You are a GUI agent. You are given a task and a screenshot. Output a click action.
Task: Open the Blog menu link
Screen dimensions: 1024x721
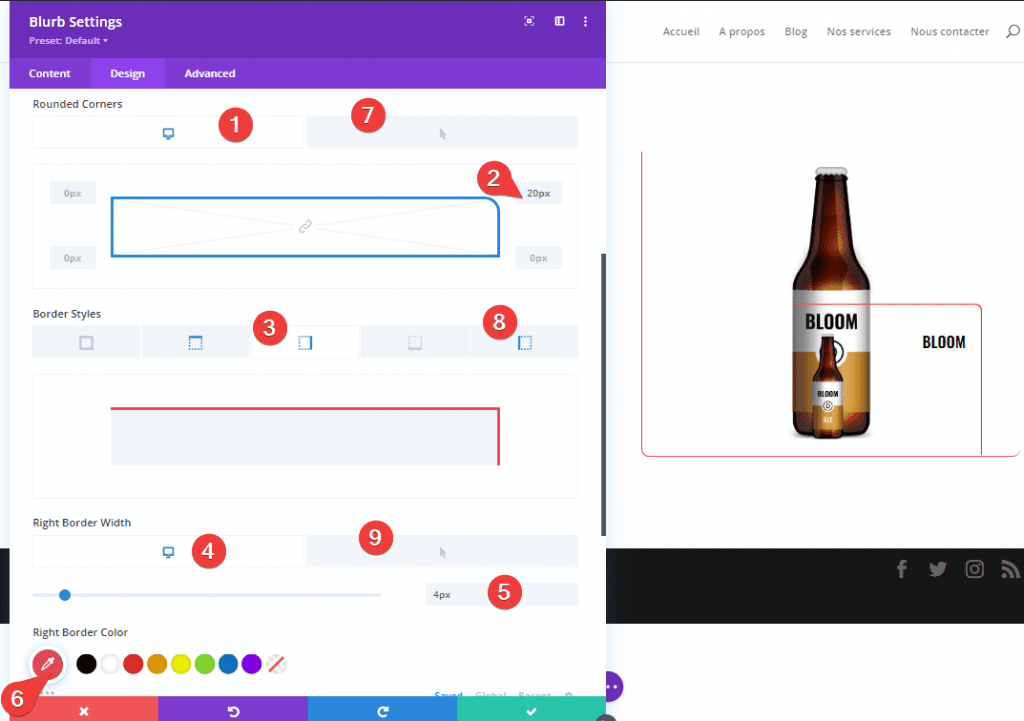(796, 31)
